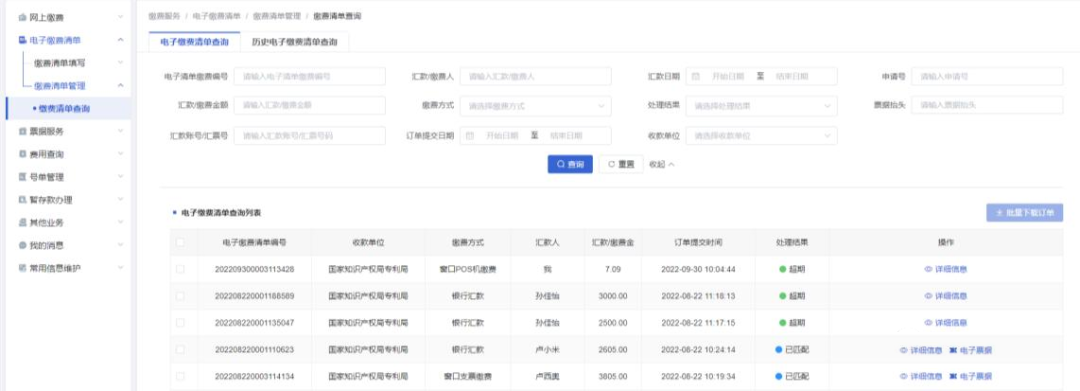
Task: Click the 批量下载订单 button
Action: point(1024,213)
